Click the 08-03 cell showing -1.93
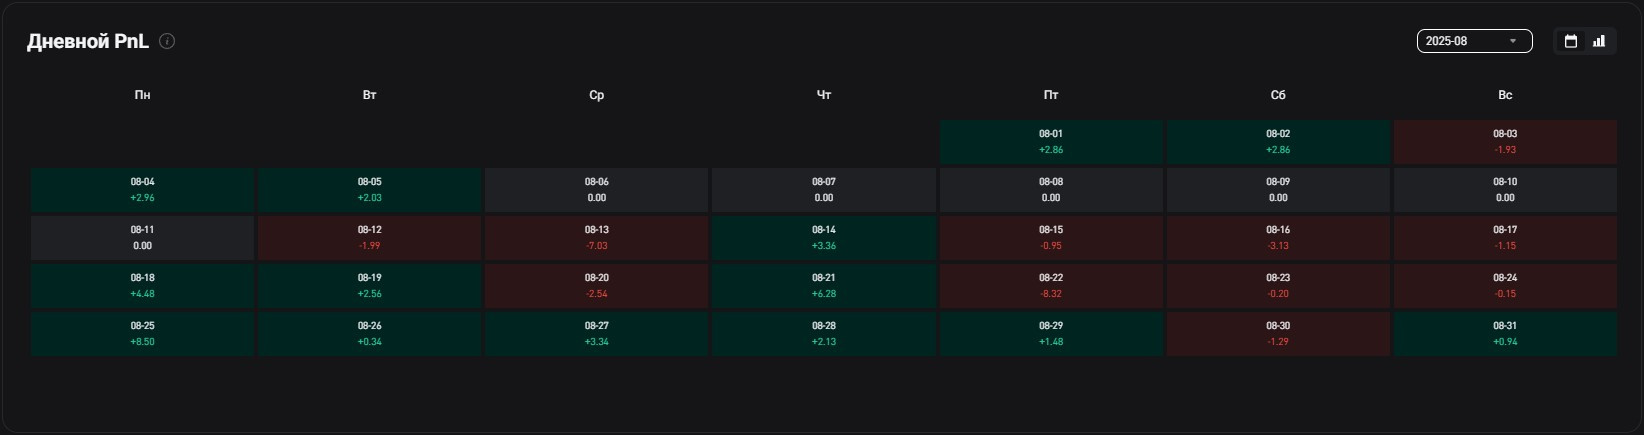1644x435 pixels. (1505, 142)
